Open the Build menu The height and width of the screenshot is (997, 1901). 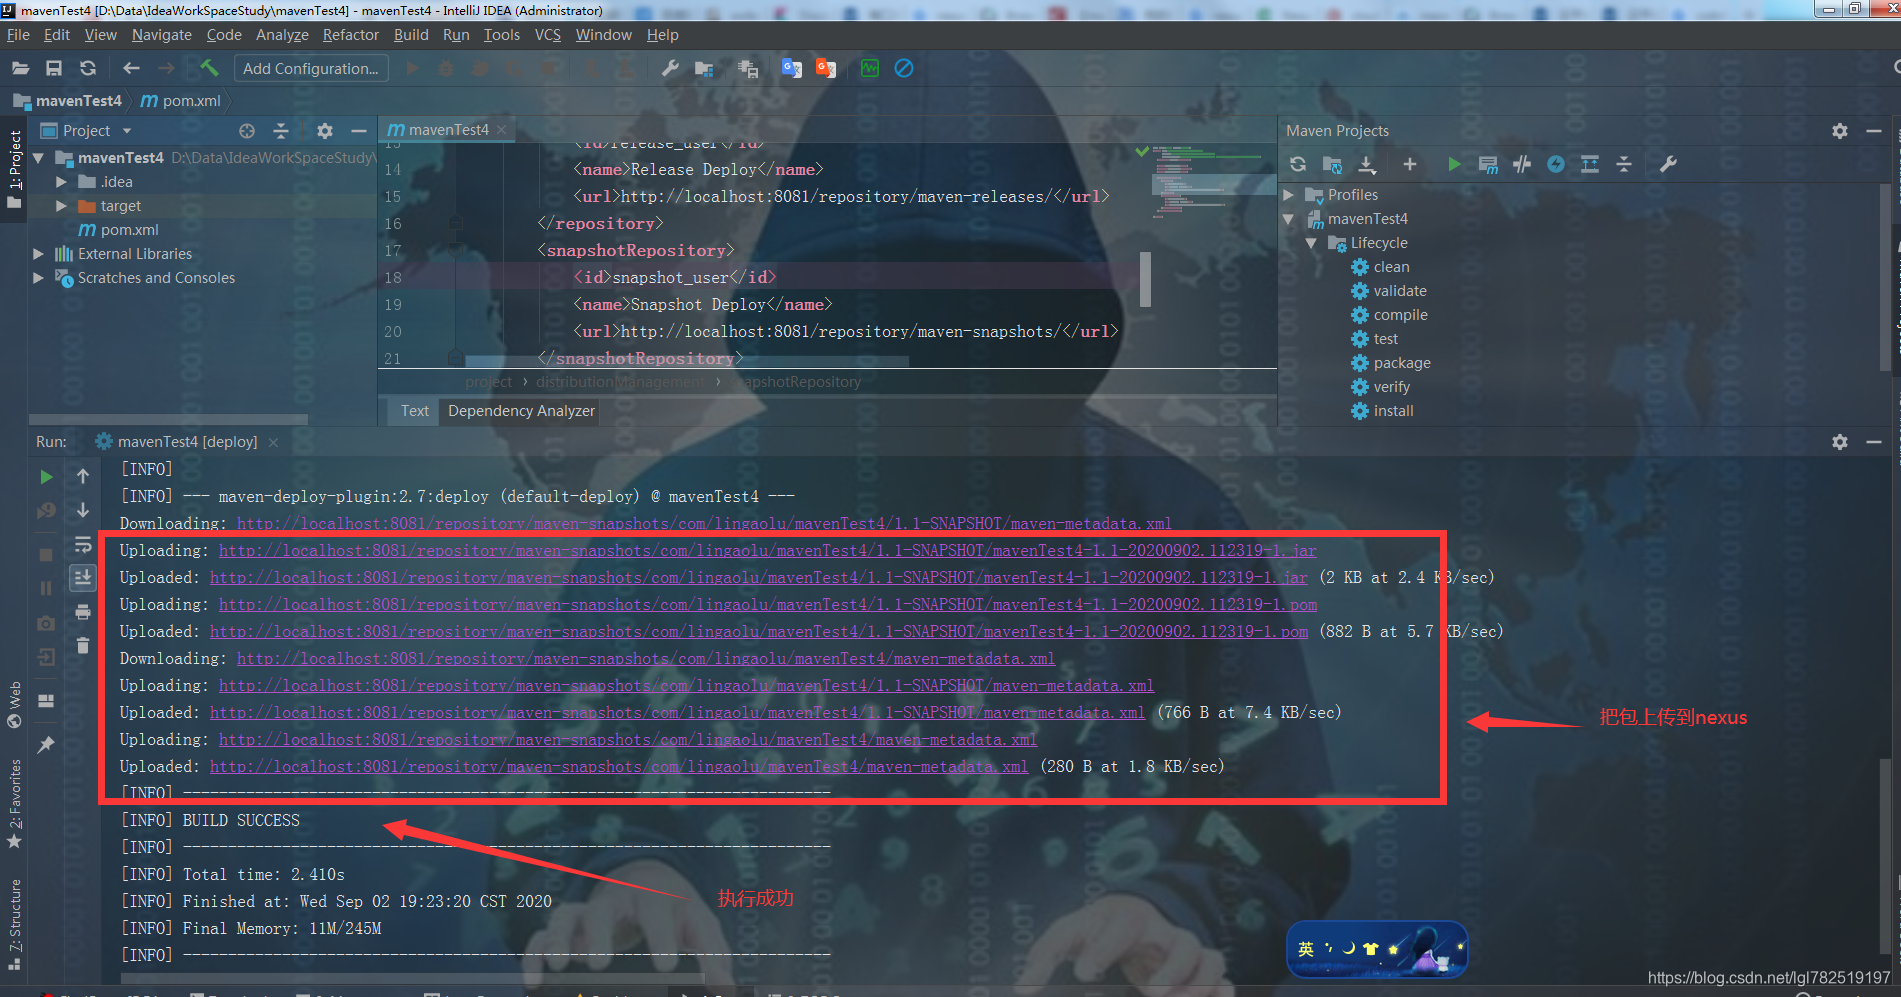pyautogui.click(x=411, y=35)
